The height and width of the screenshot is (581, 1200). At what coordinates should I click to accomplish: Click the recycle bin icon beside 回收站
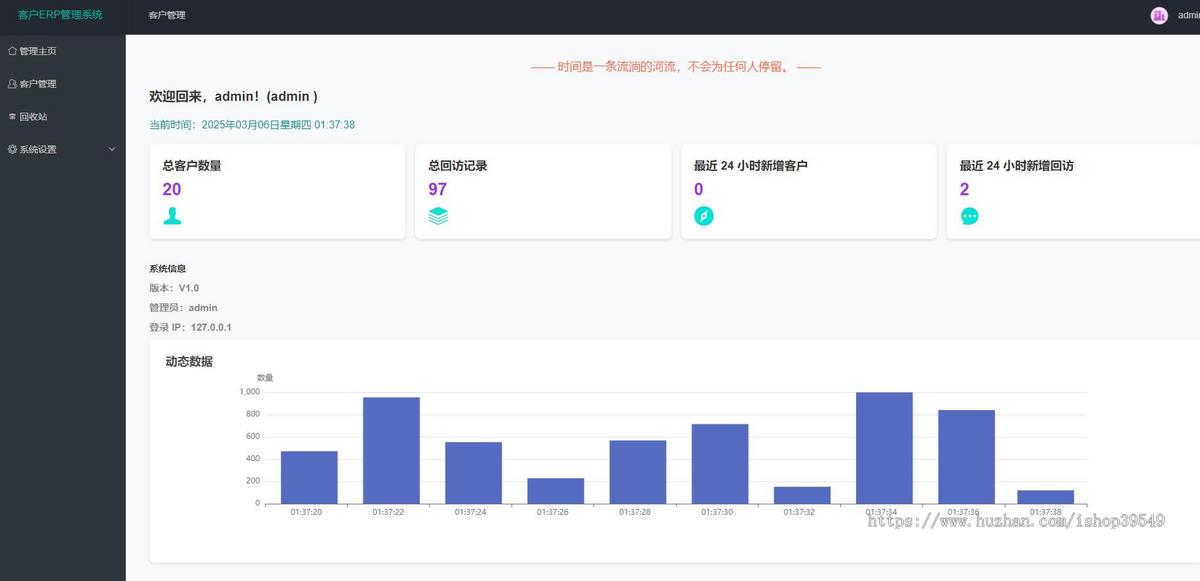point(12,117)
